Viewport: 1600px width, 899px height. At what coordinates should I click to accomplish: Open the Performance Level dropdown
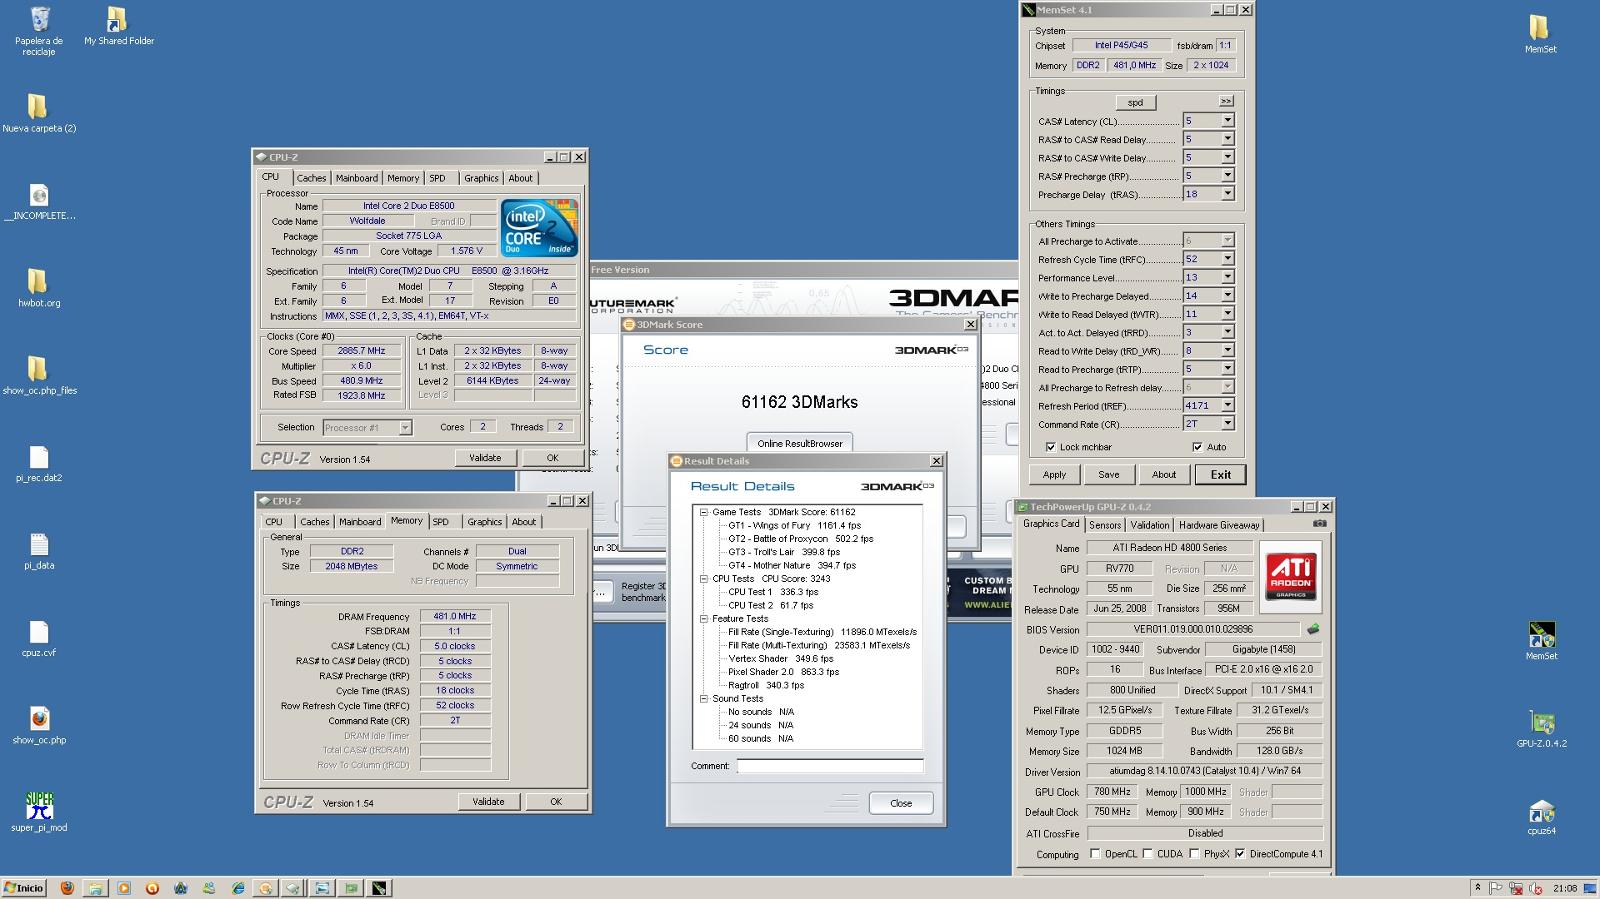[x=1227, y=277]
